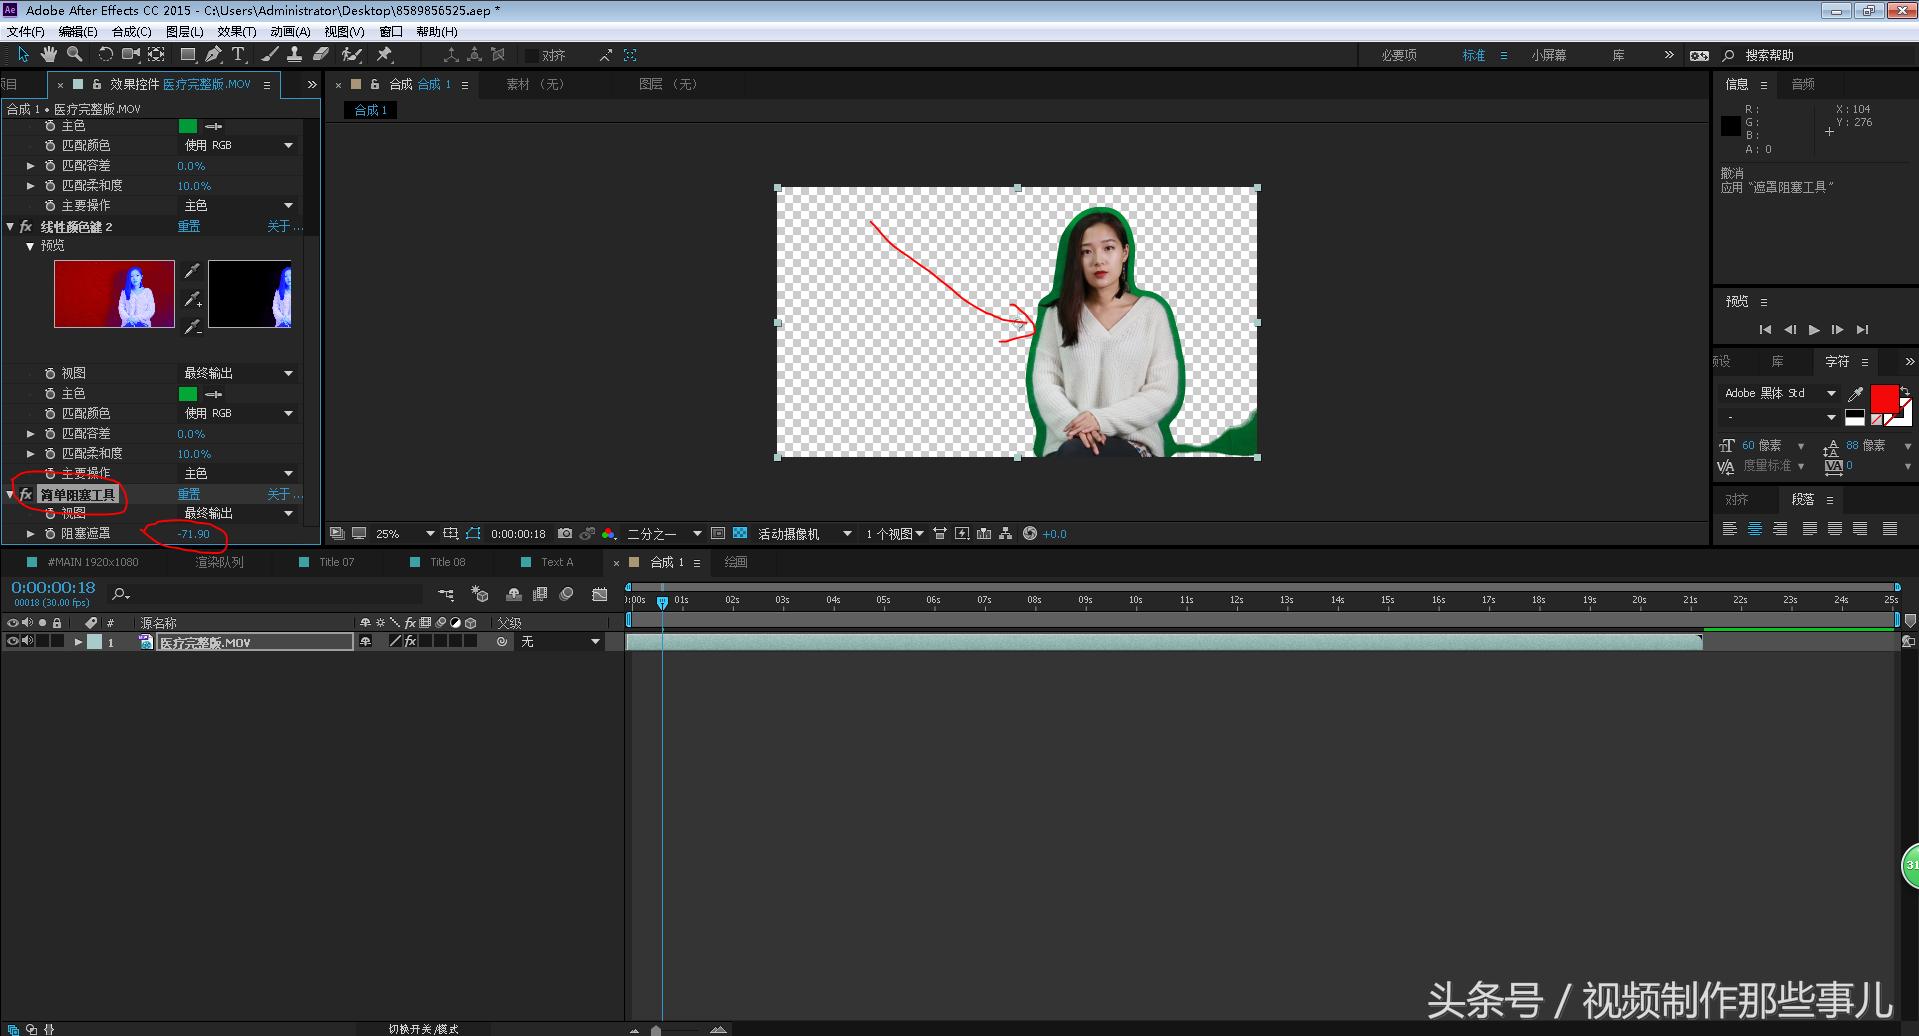The height and width of the screenshot is (1036, 1919).
Task: Switch to the Title 07 timeline tab
Action: point(336,562)
